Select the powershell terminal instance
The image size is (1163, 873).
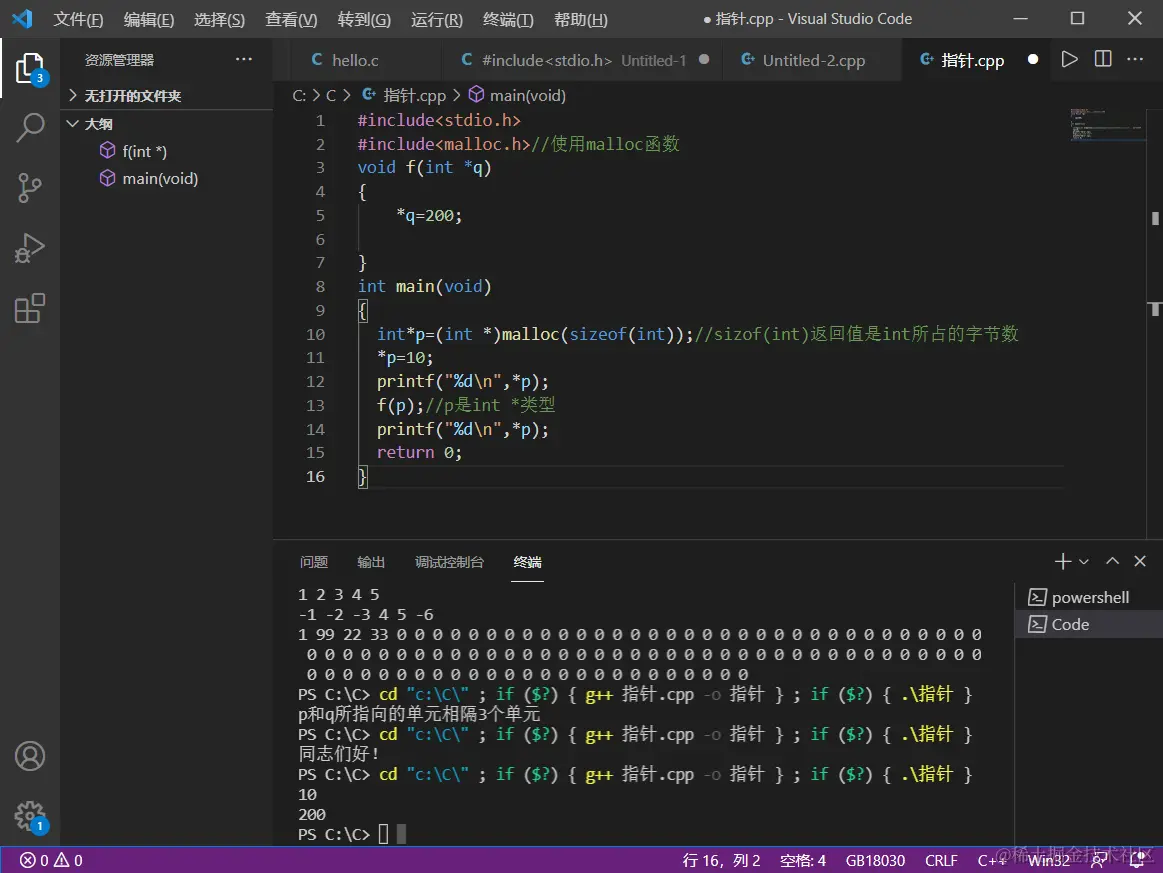pyautogui.click(x=1088, y=597)
